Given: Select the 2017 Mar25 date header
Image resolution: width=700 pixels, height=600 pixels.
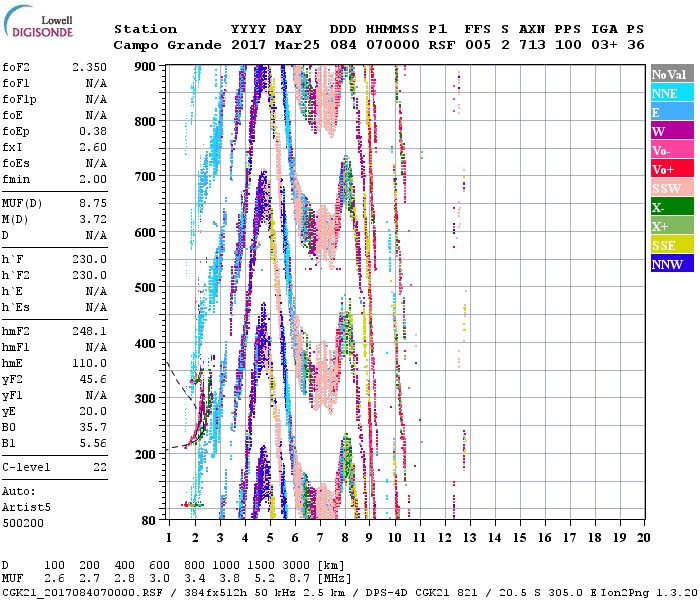Looking at the screenshot, I should pos(266,45).
